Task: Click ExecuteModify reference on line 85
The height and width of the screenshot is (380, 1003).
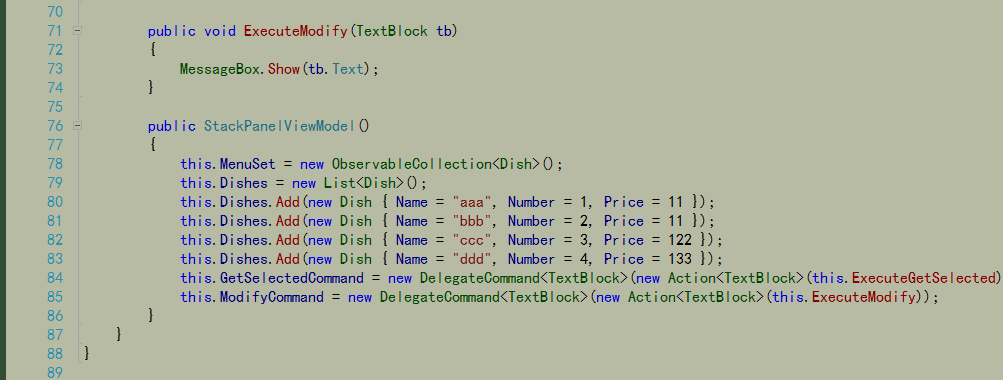Action: pos(864,297)
